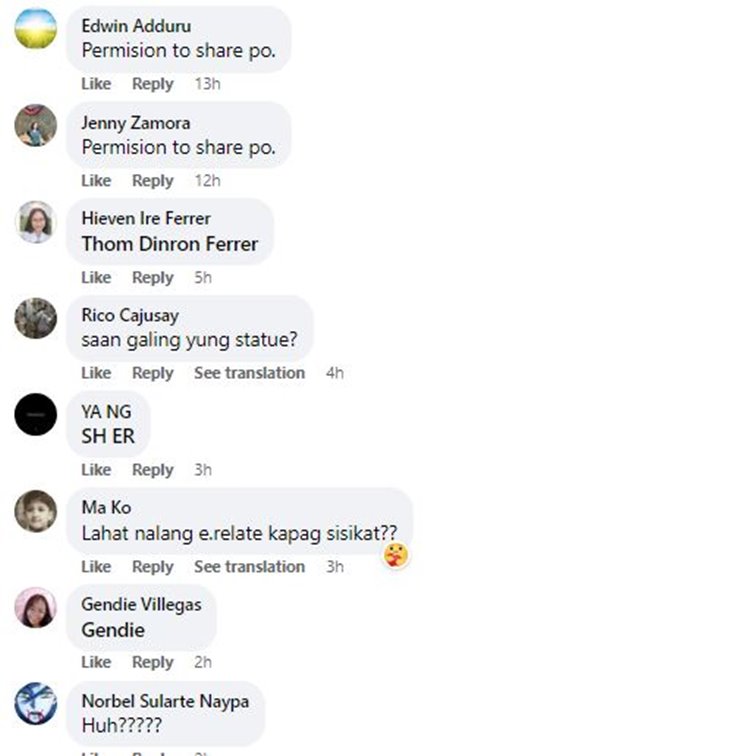
Task: Click Gendie Villegas's avatar
Action: coord(36,608)
